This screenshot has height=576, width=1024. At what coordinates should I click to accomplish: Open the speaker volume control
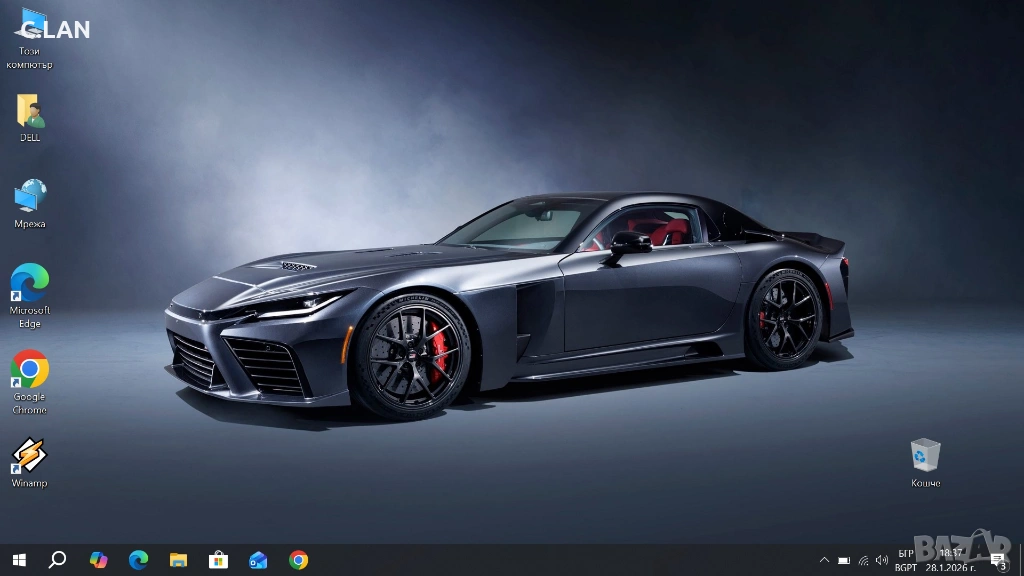pyautogui.click(x=882, y=560)
